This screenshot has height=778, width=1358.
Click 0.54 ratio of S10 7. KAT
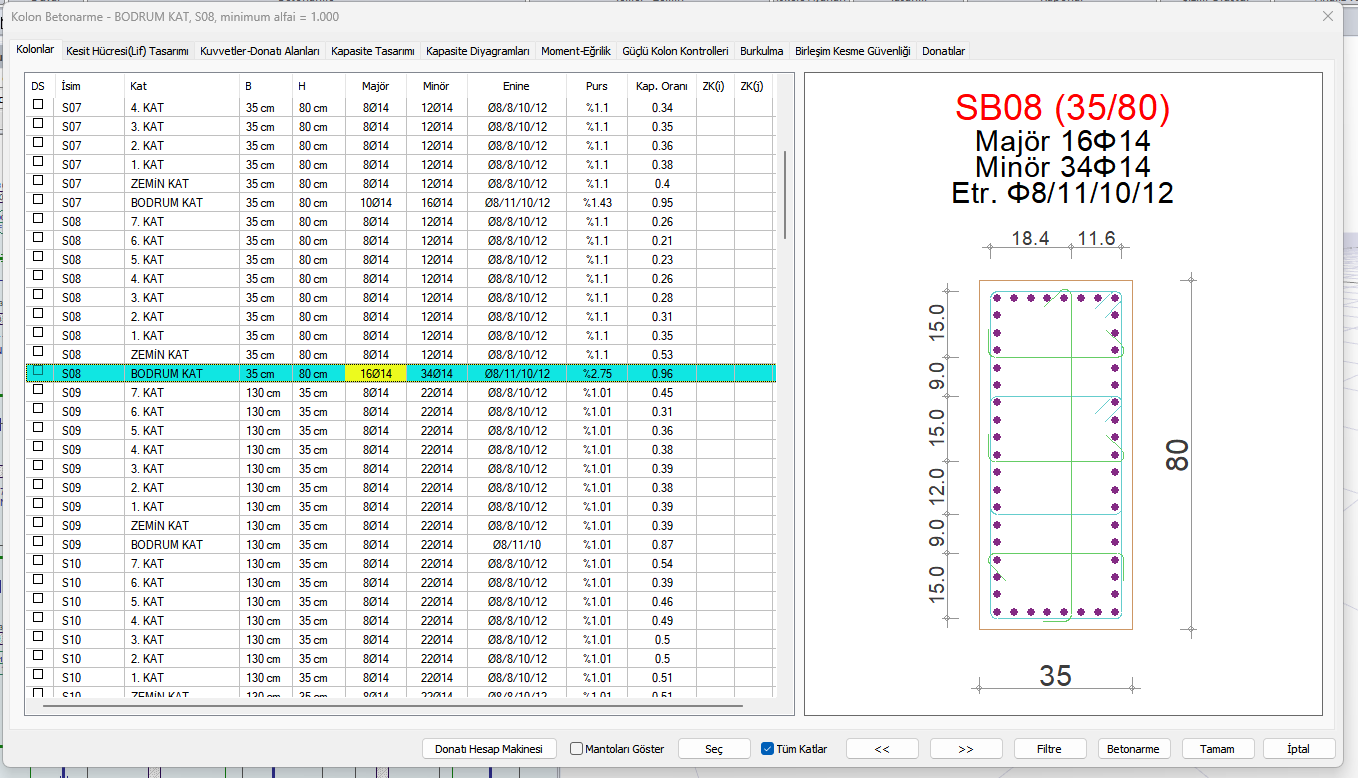tap(661, 564)
